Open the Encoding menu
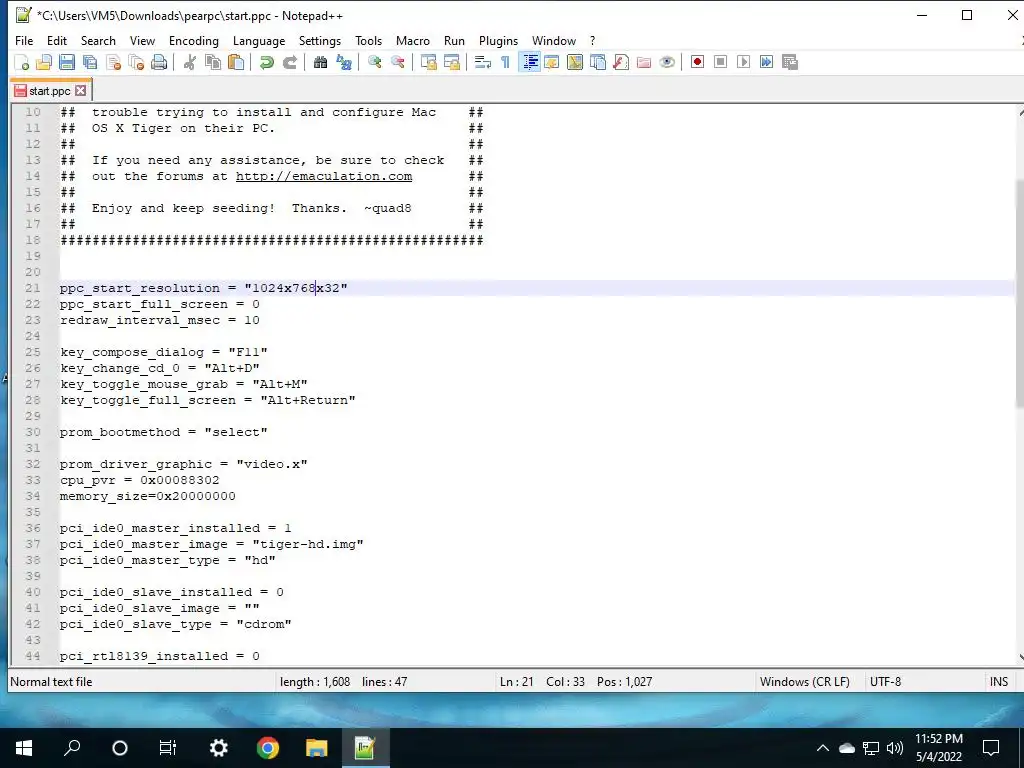The height and width of the screenshot is (768, 1024). (194, 40)
